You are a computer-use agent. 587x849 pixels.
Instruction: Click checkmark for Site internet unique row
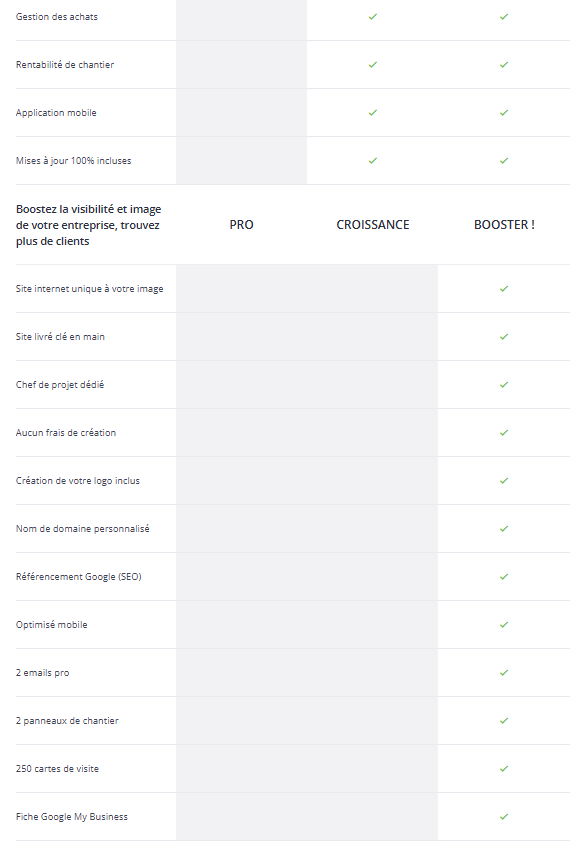click(504, 289)
